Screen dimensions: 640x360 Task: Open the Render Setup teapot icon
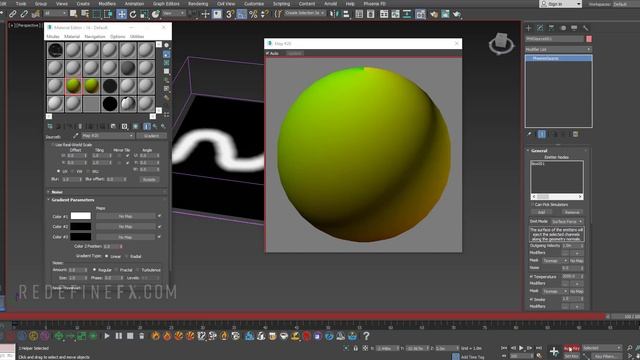coord(433,14)
